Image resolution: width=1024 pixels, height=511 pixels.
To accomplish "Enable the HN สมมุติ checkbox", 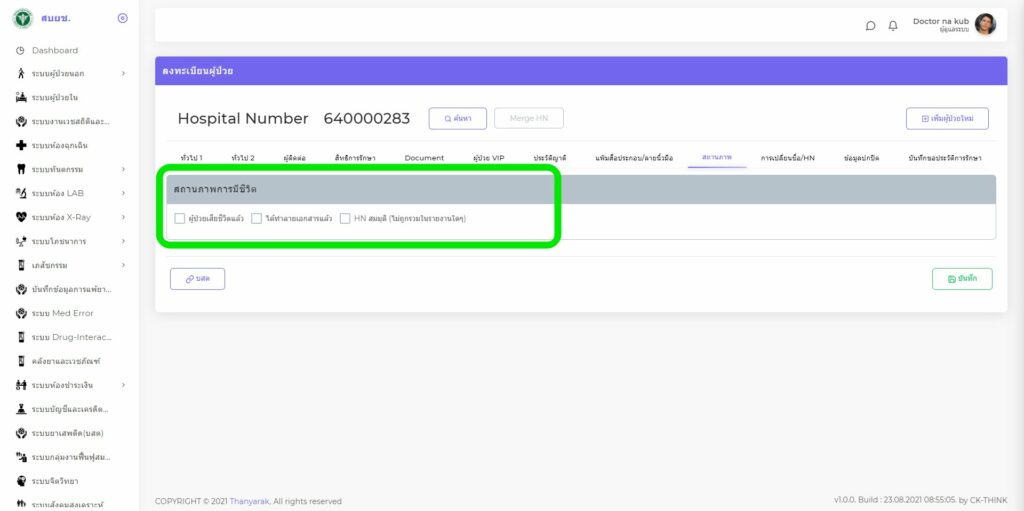I will (x=345, y=218).
